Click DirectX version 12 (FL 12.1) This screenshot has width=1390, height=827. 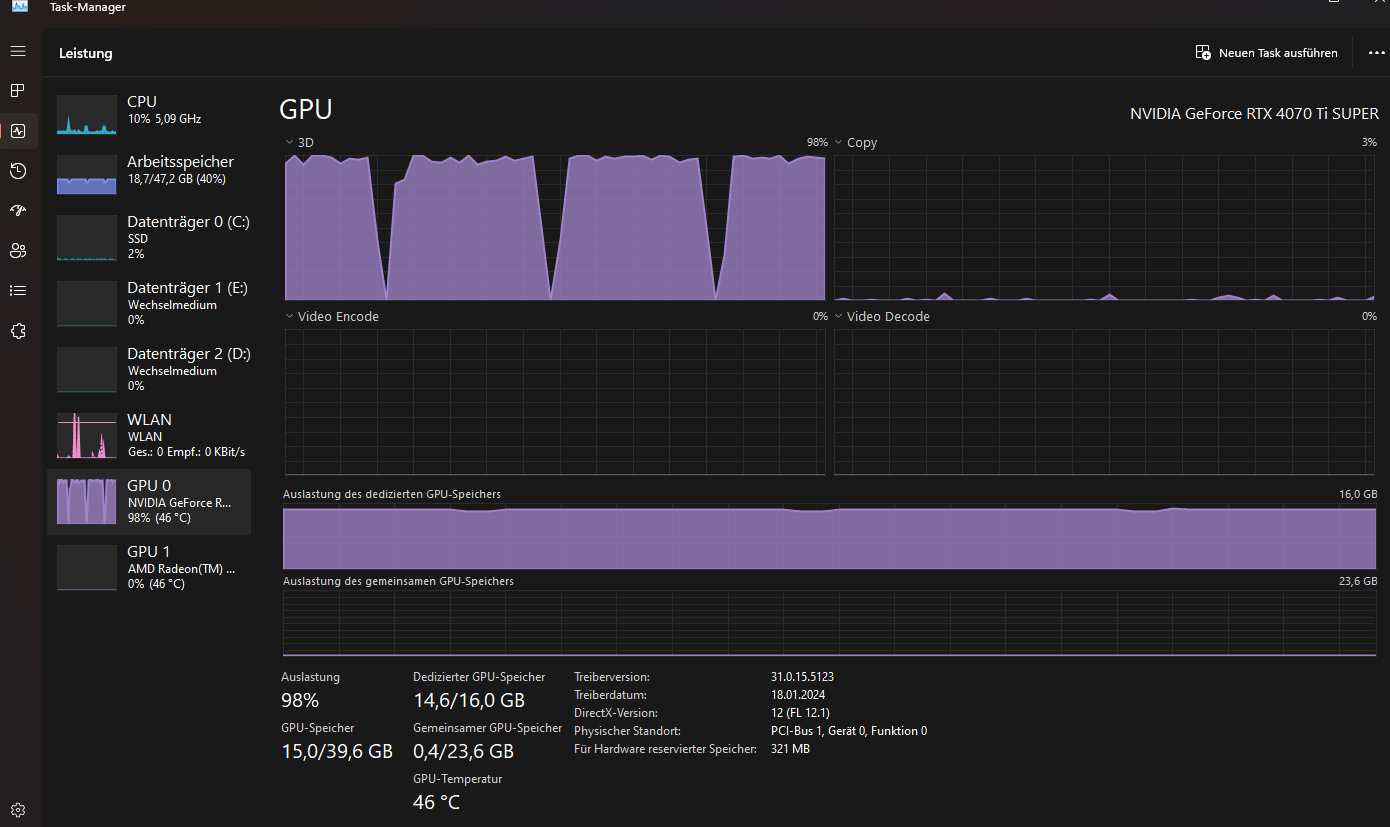click(x=800, y=713)
